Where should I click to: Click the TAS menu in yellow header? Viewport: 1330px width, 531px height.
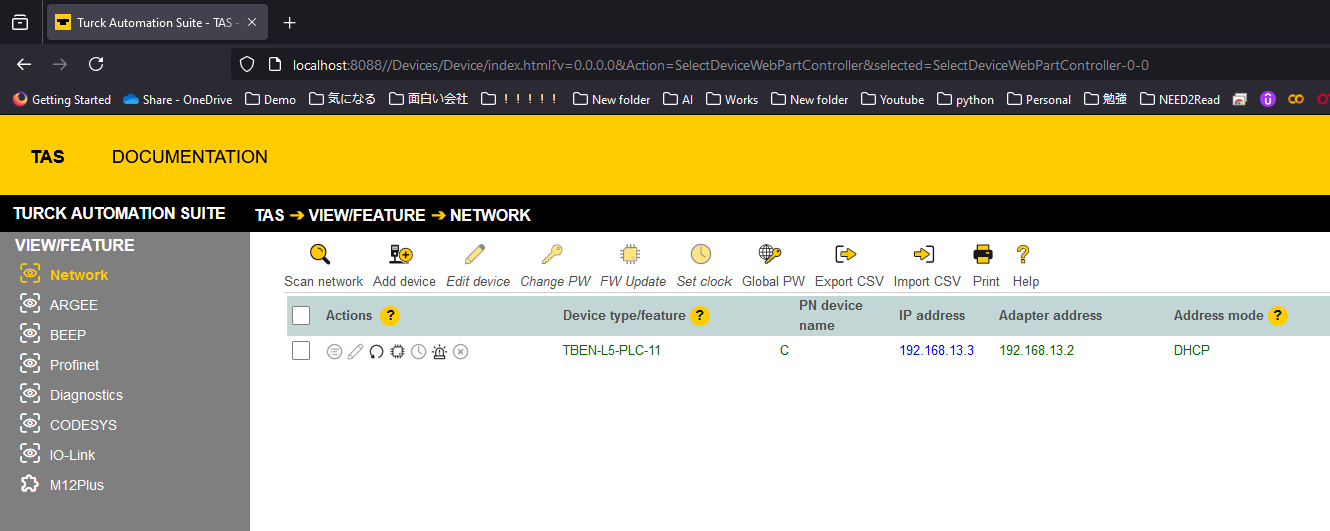pos(48,157)
